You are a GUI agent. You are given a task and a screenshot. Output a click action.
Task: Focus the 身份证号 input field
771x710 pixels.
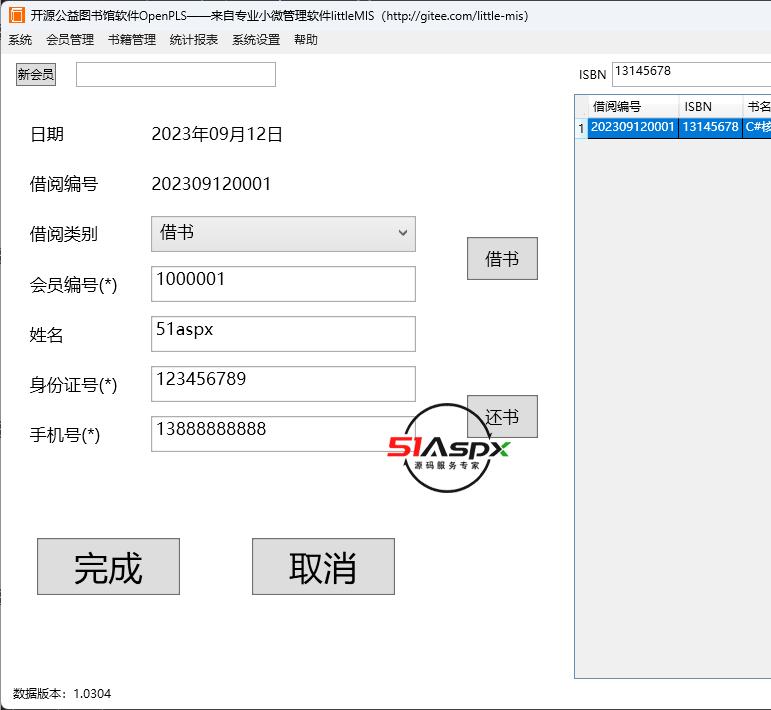[x=283, y=384]
